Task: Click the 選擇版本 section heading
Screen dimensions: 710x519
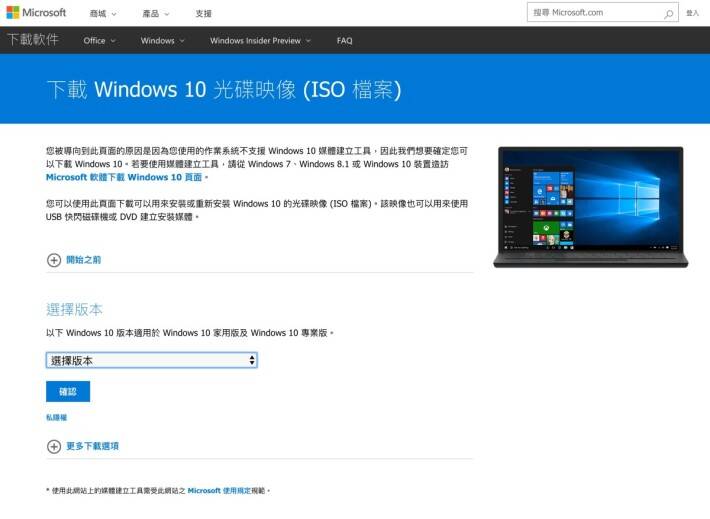Action: pos(74,309)
